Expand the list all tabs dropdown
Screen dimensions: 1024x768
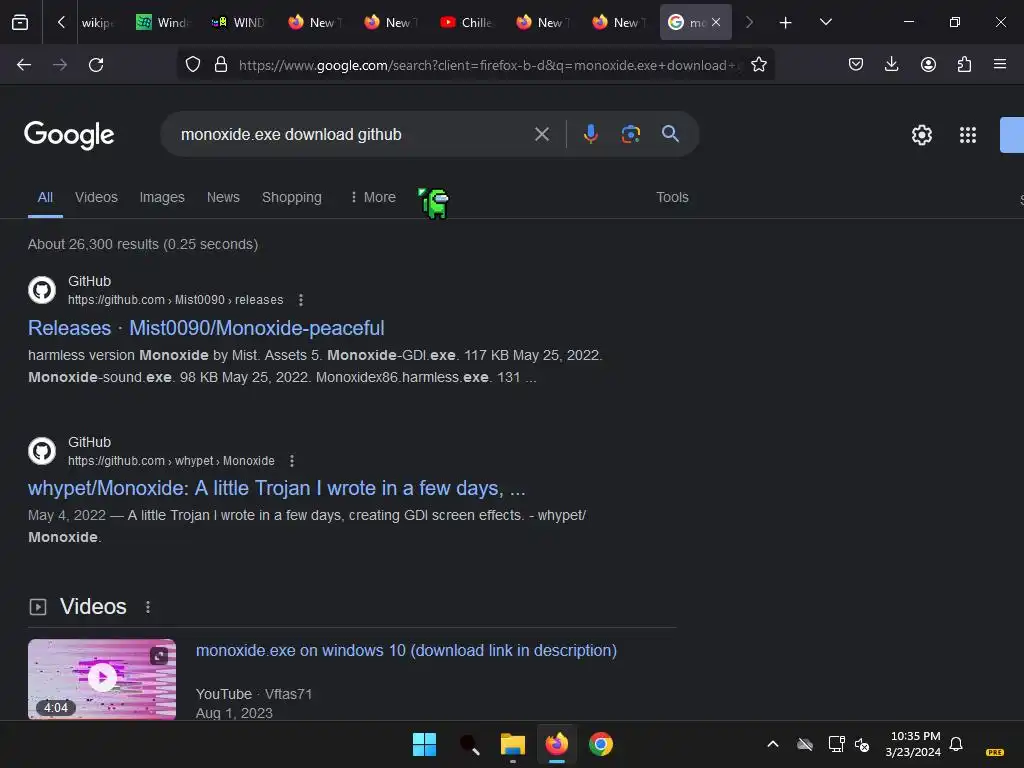click(825, 22)
